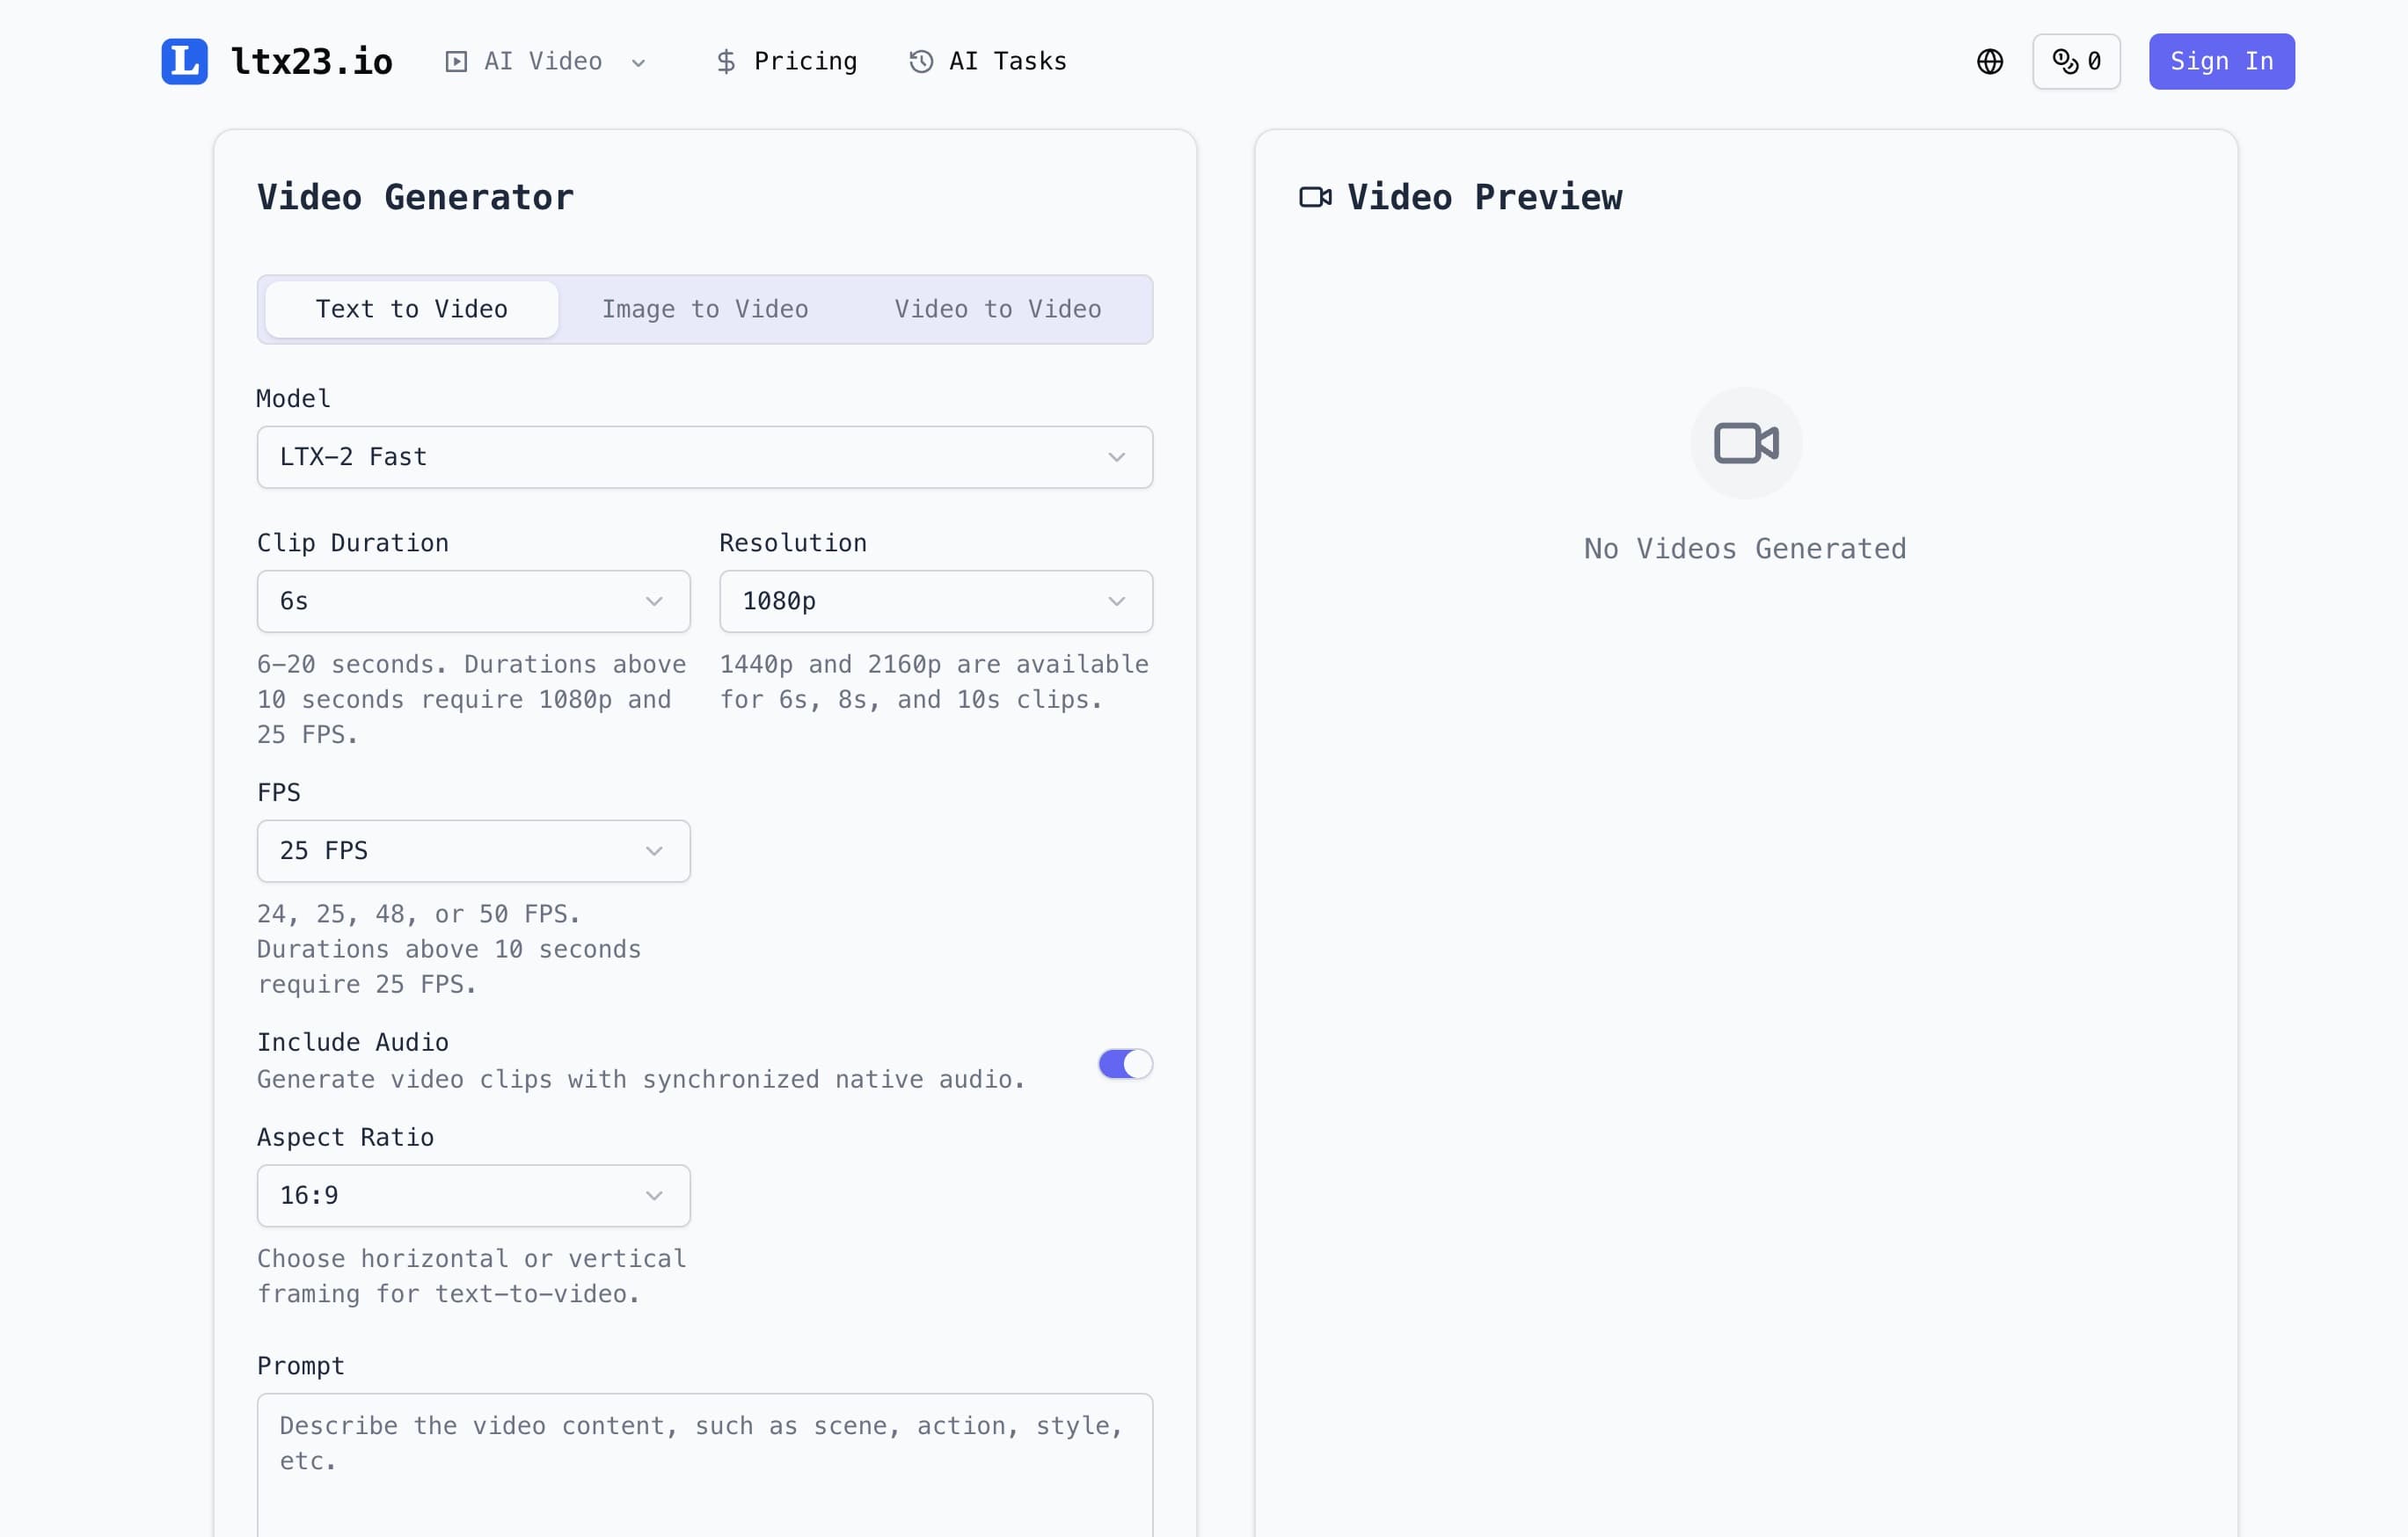The image size is (2408, 1537).
Task: Open the Aspect Ratio selector showing 16:9
Action: [x=473, y=1195]
